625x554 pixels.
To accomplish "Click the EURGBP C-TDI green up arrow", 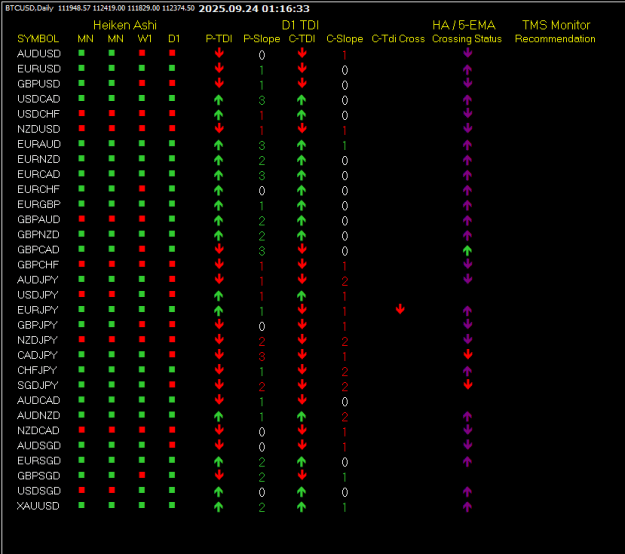I will [x=301, y=205].
